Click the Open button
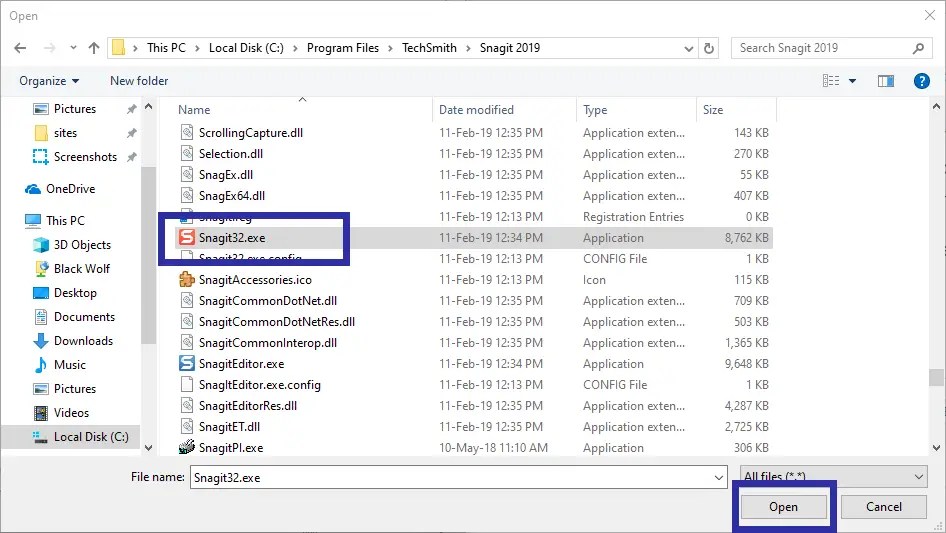 (x=783, y=507)
